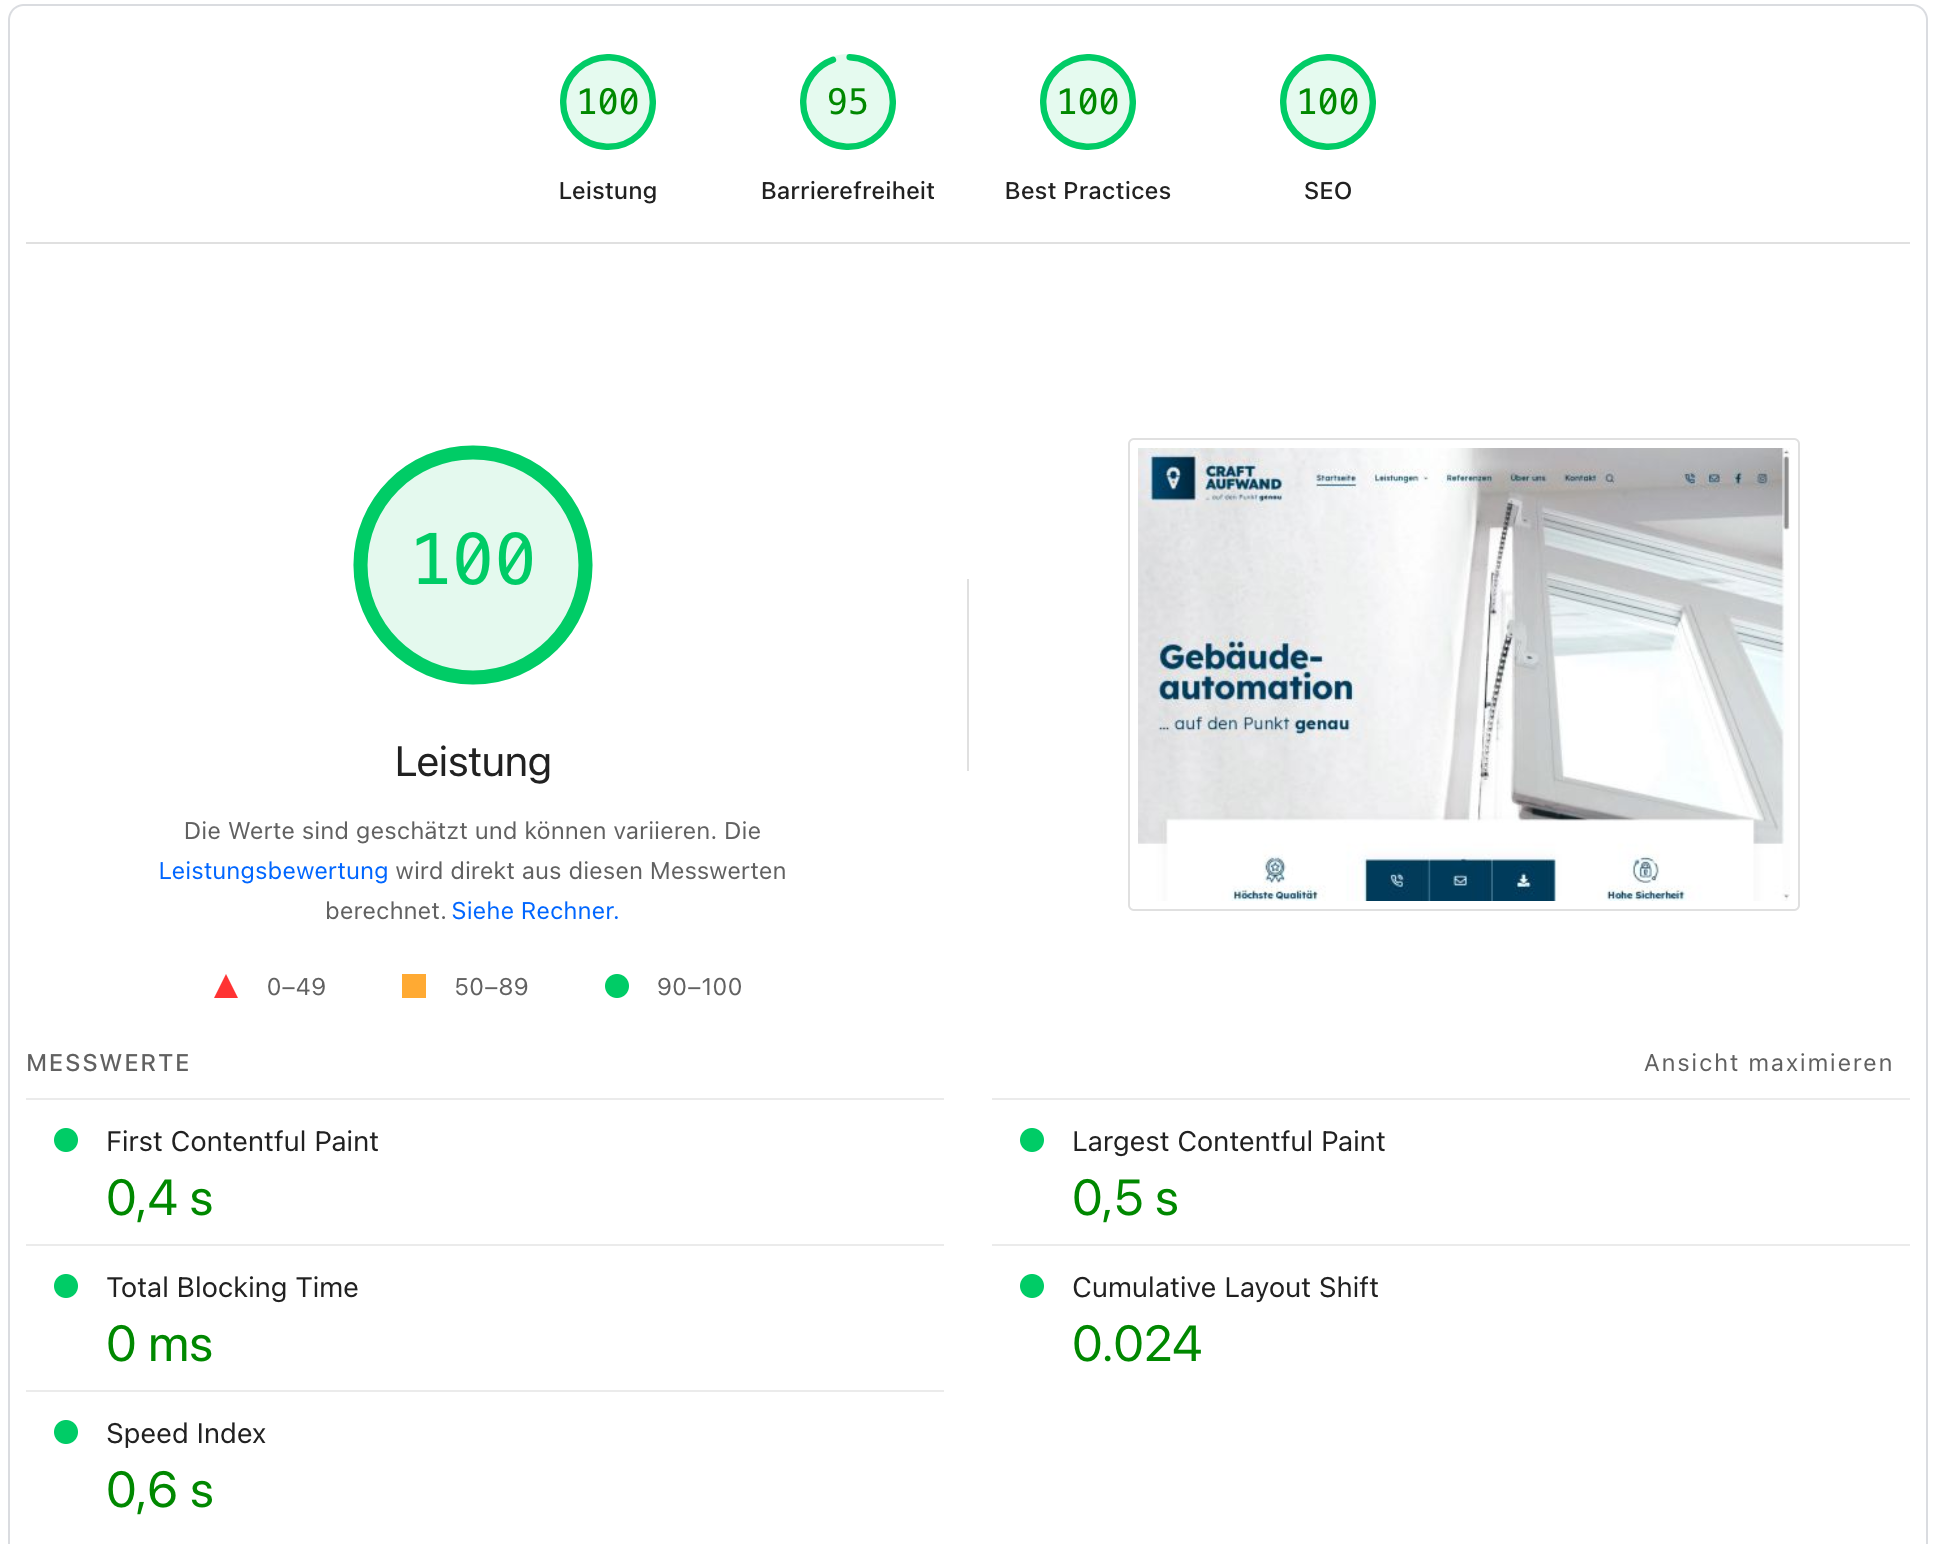The image size is (1934, 1544).
Task: Click the orange 50–89 legend marker
Action: (x=414, y=987)
